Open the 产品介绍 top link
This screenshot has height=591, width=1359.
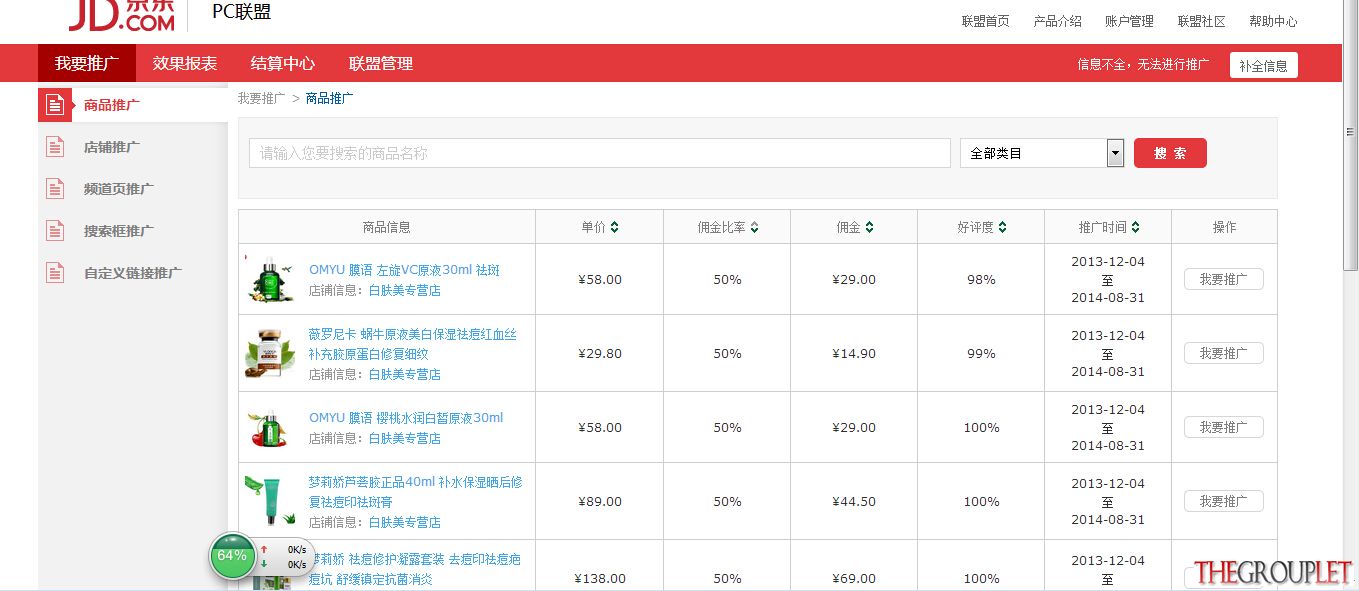(x=1058, y=21)
